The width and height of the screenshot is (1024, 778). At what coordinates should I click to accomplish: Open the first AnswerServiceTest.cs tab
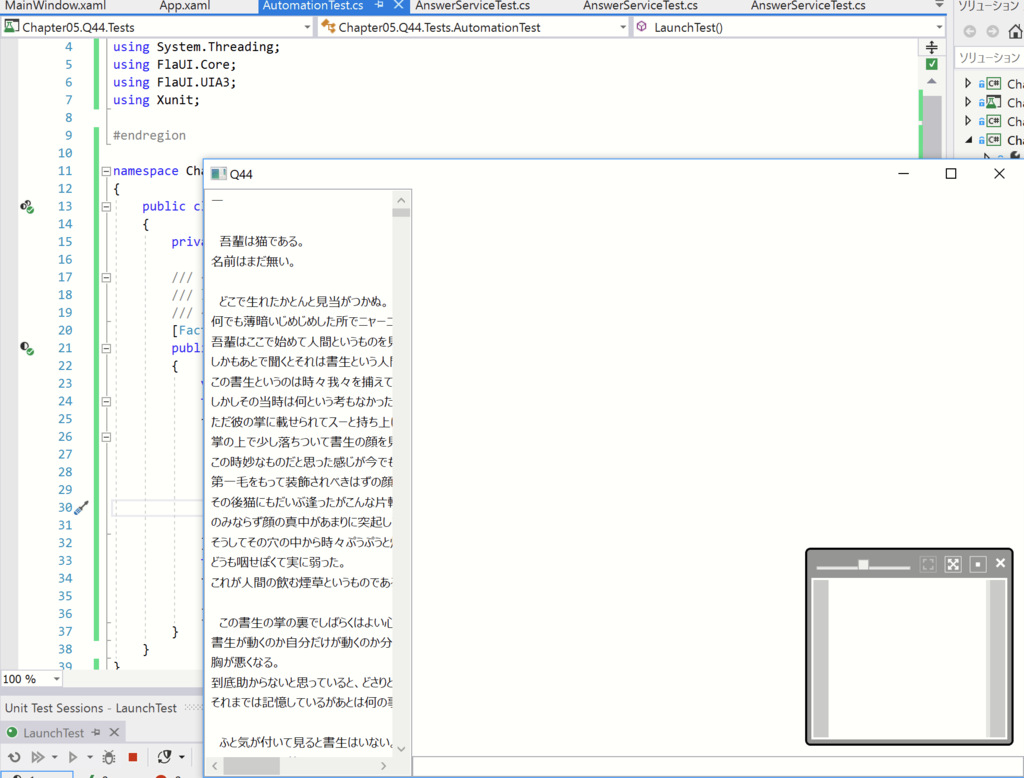click(x=472, y=5)
